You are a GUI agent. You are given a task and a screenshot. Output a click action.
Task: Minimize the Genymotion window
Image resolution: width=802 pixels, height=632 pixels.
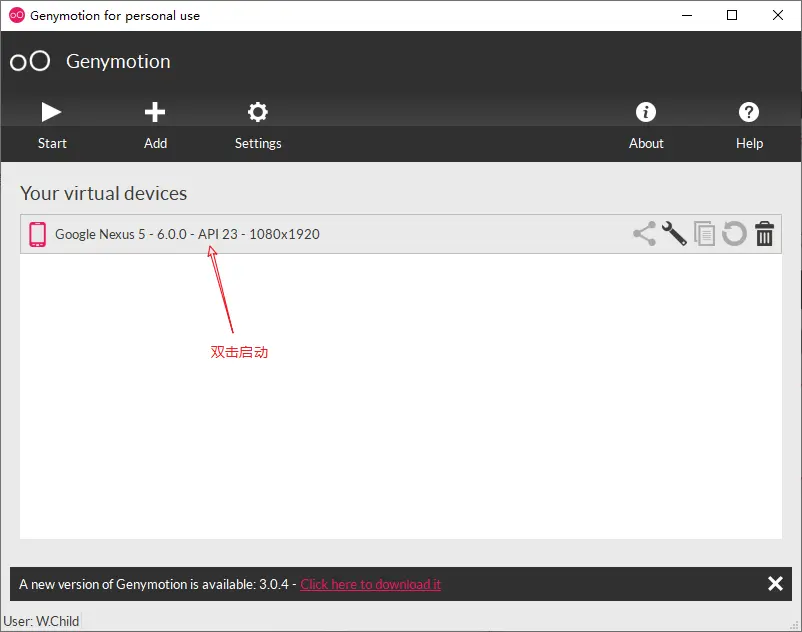coord(687,15)
